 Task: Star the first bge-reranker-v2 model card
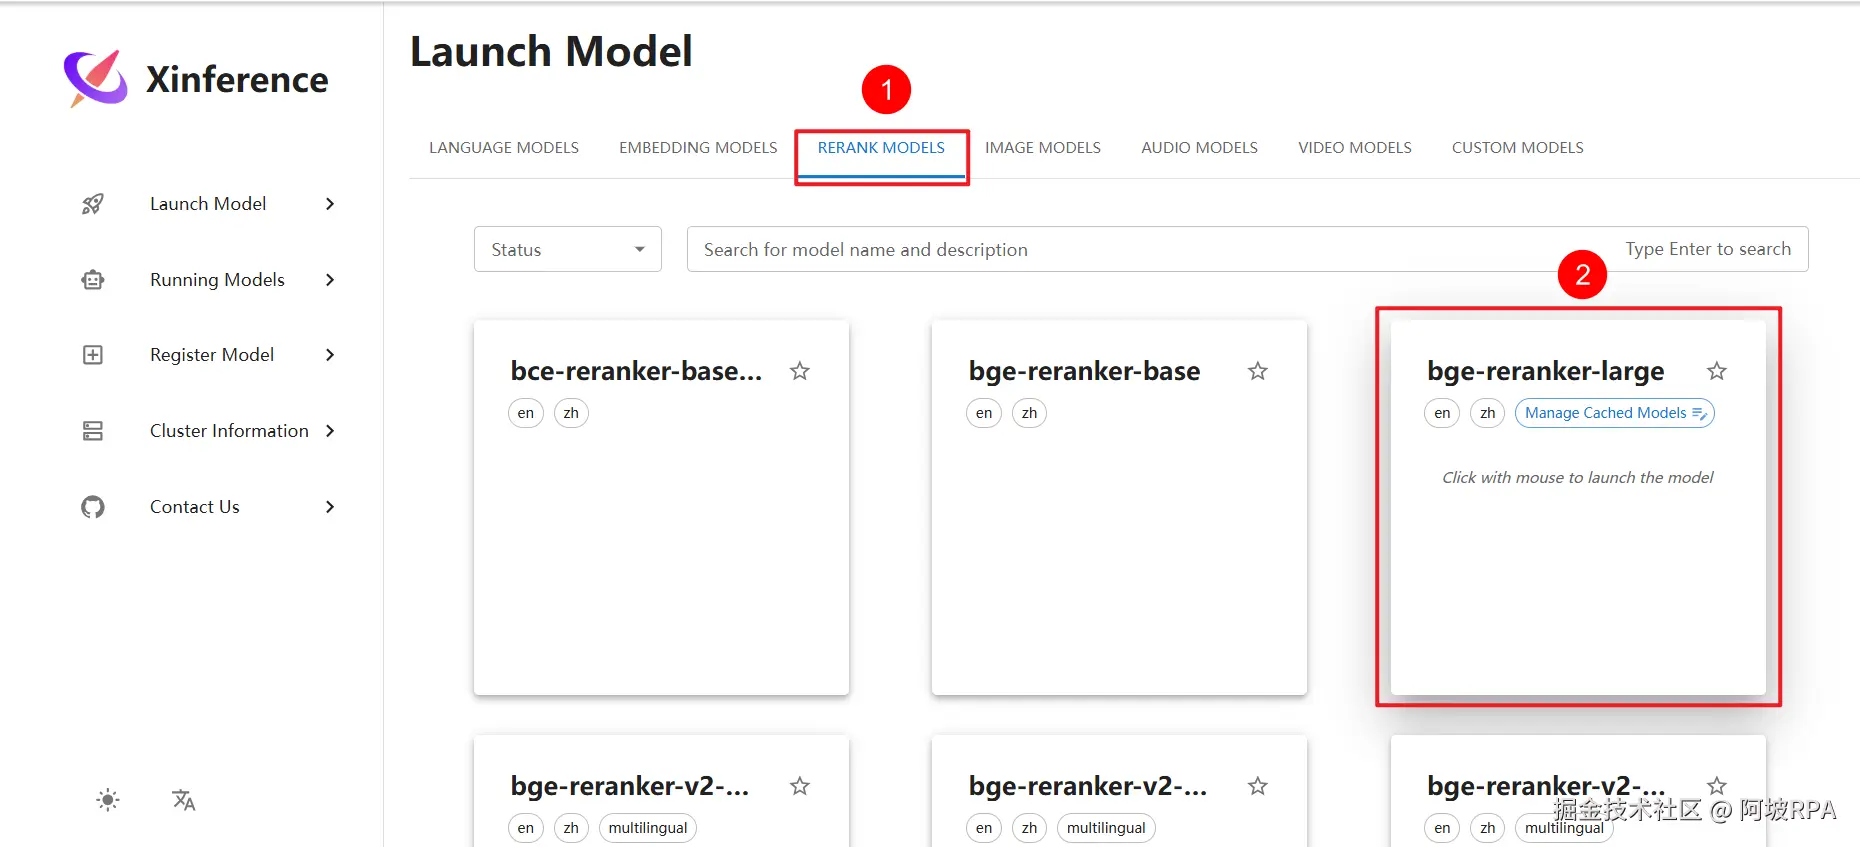(800, 786)
